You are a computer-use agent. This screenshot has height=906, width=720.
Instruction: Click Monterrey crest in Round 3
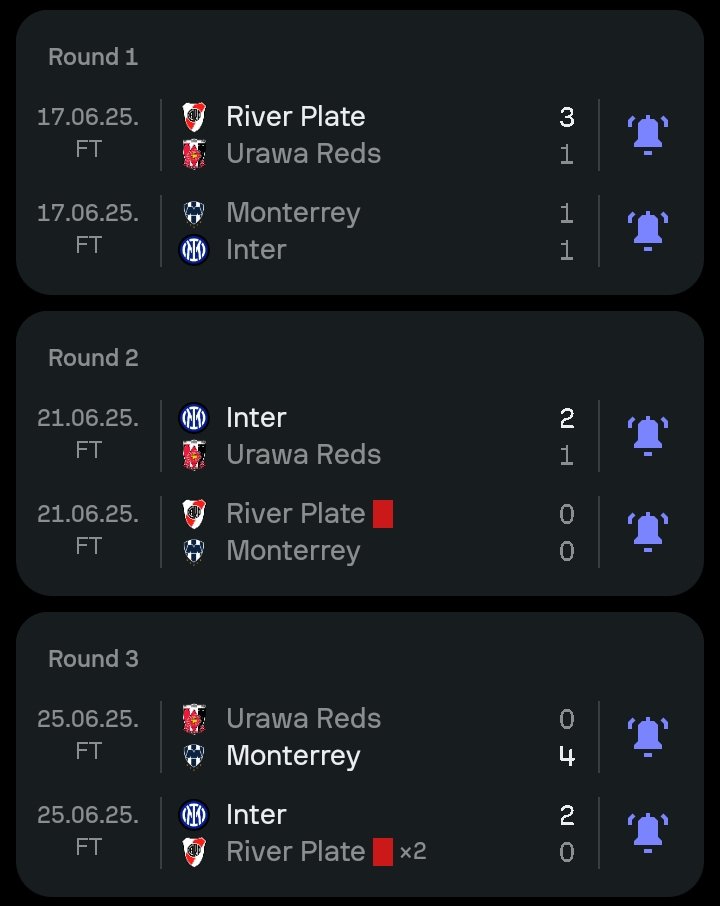coord(194,756)
